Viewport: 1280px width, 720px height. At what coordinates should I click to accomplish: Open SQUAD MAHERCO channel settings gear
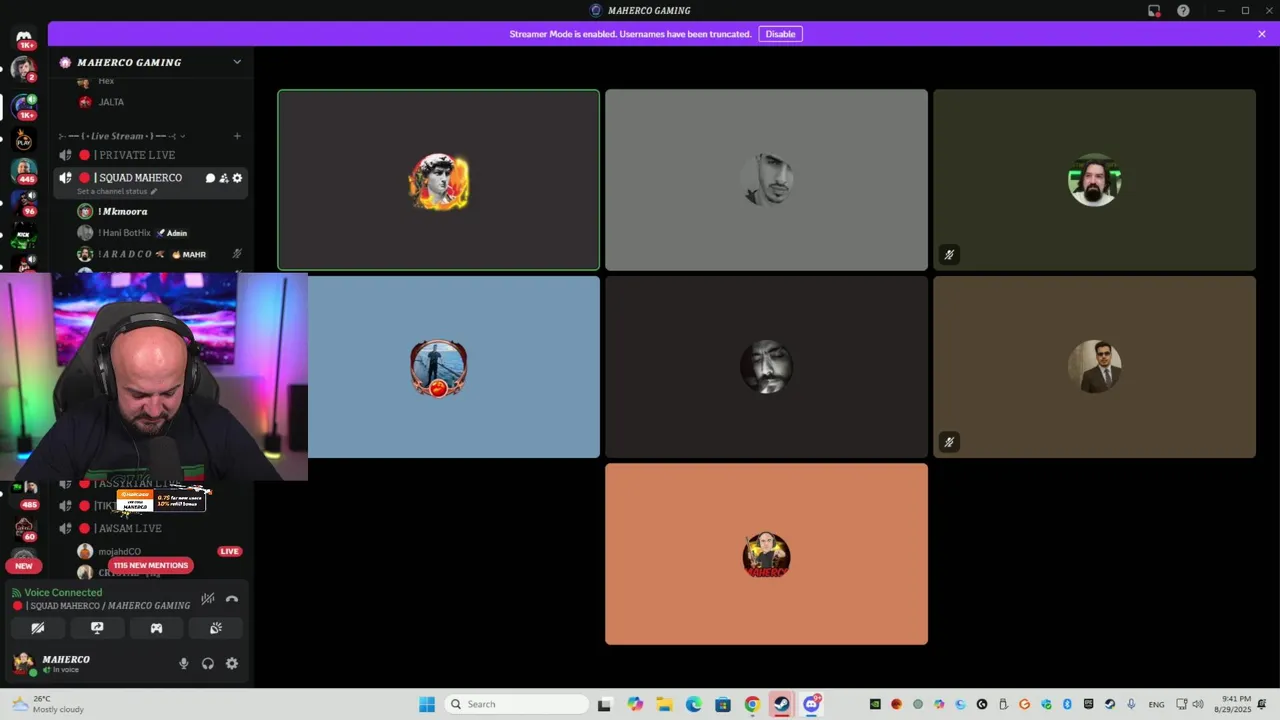click(x=237, y=178)
